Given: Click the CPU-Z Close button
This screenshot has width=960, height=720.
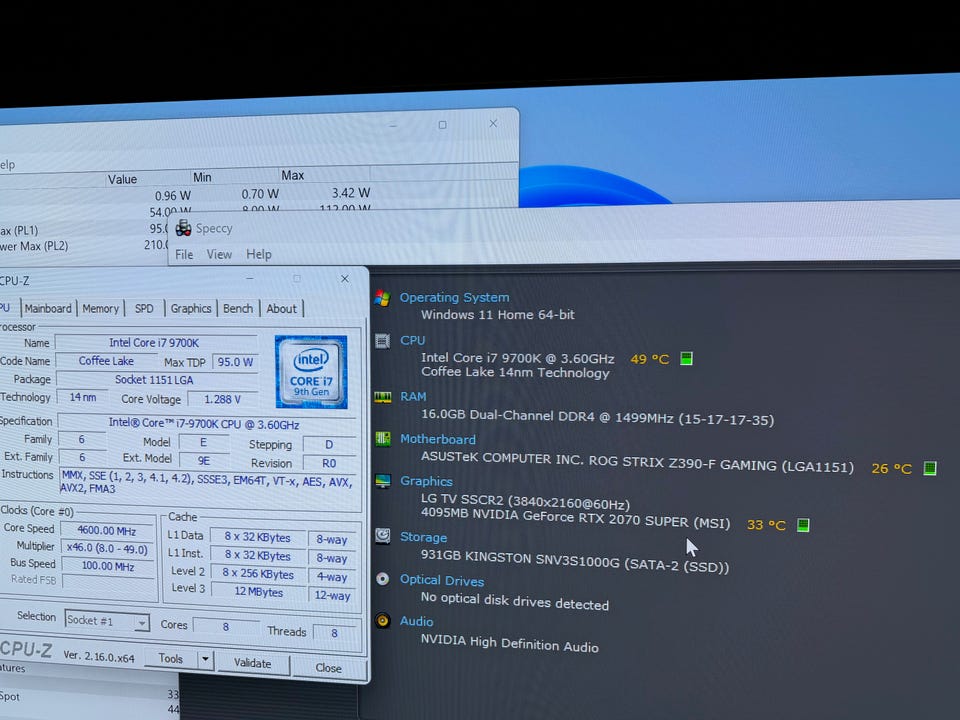Looking at the screenshot, I should coord(328,668).
